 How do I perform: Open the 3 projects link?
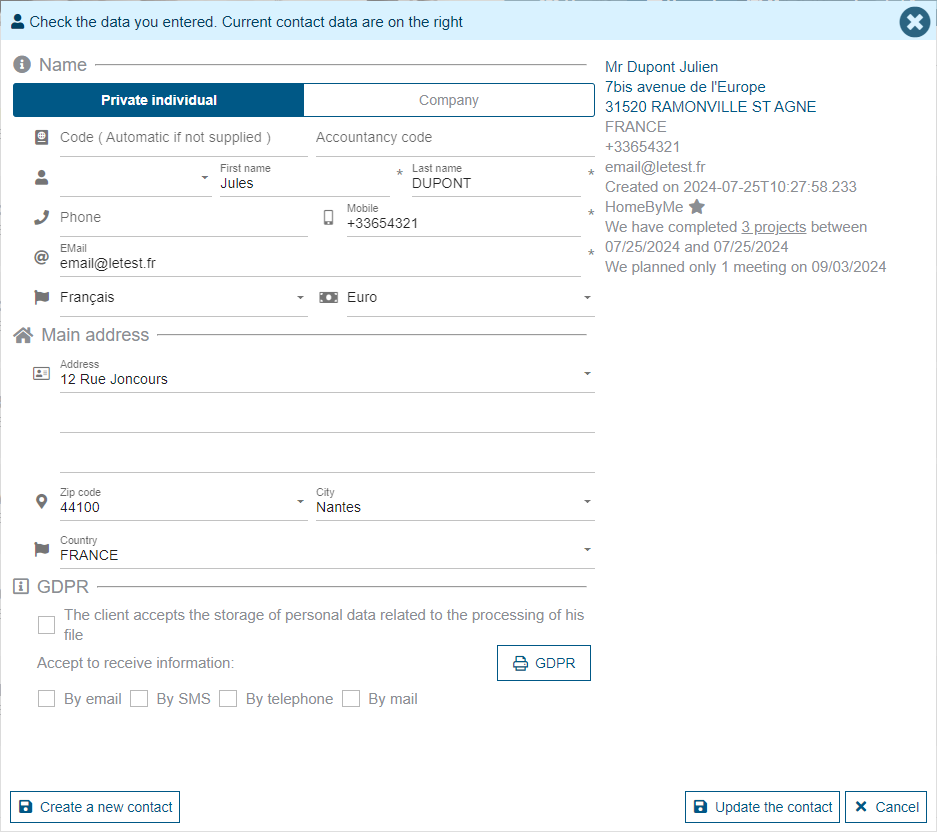click(x=773, y=227)
